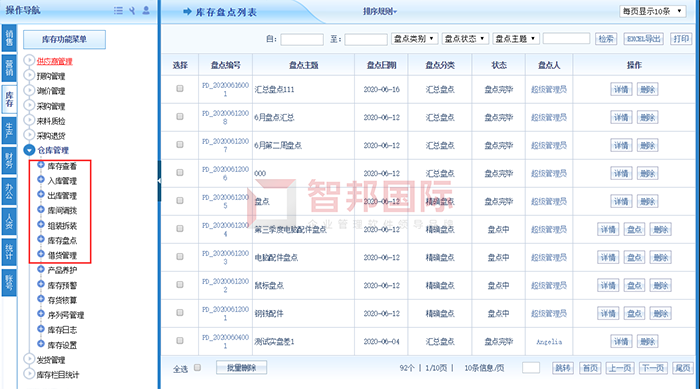Screen dimensions: 700x389
Task: Click the EXCEL导出 export button
Action: pos(643,39)
